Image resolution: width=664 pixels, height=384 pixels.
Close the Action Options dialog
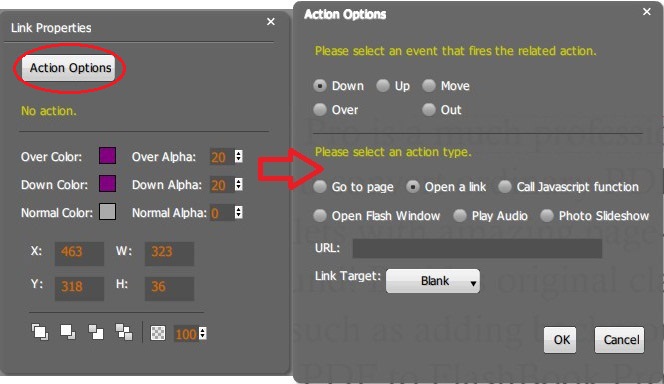point(647,12)
